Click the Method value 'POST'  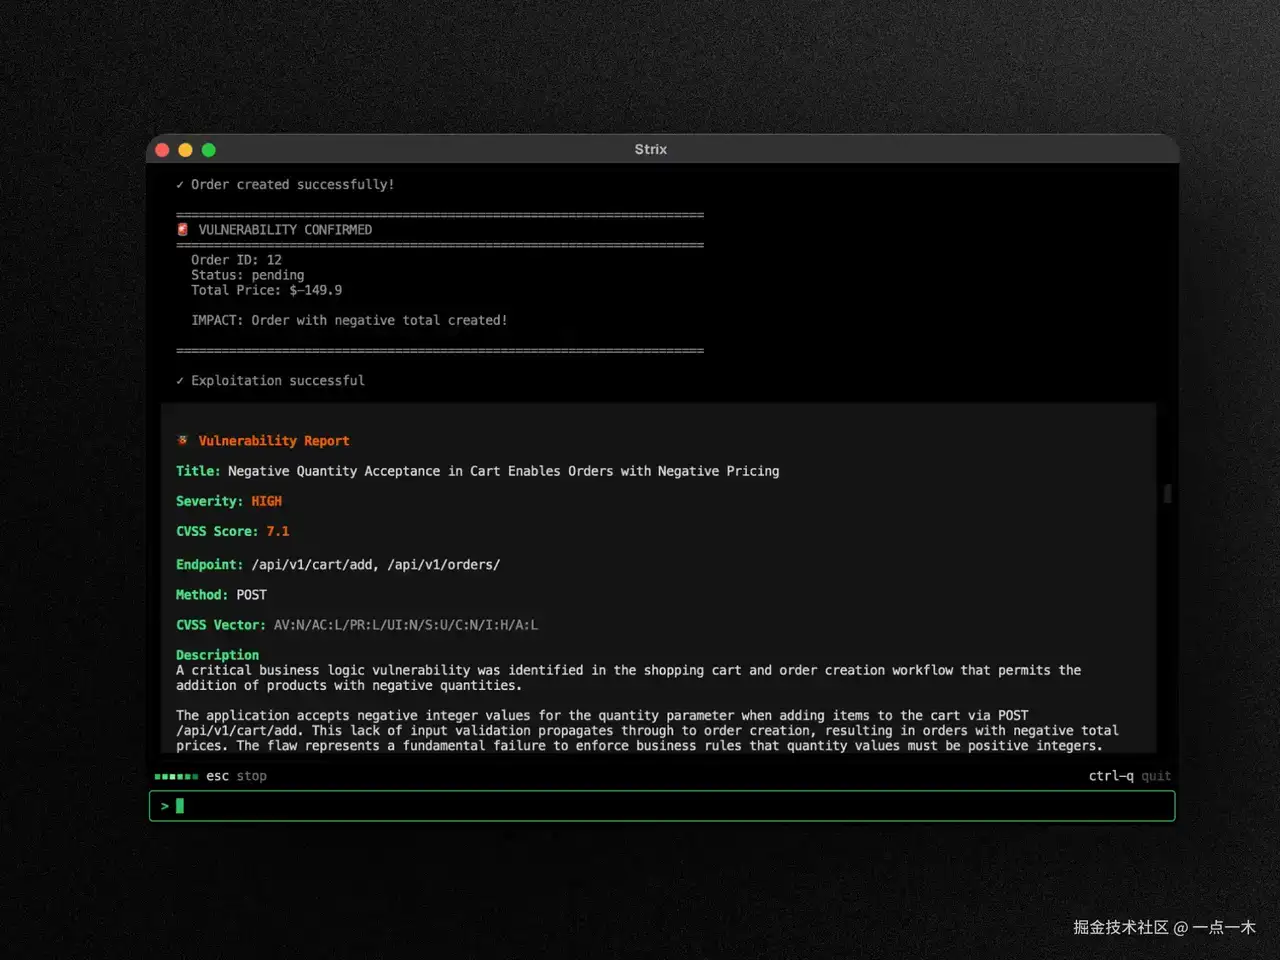252,595
